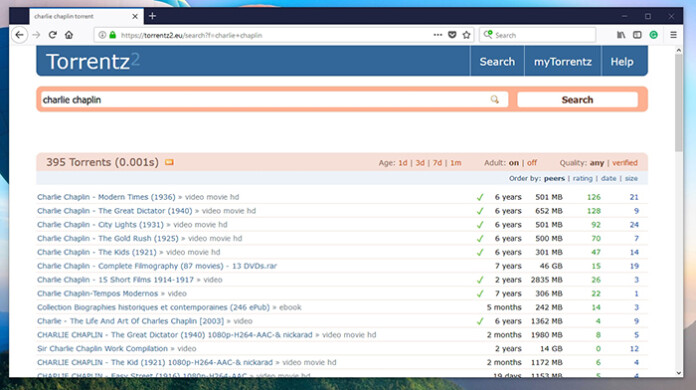
Task: Open Charlie Chaplin - The Great Dictator (1940) link
Action: pos(115,211)
